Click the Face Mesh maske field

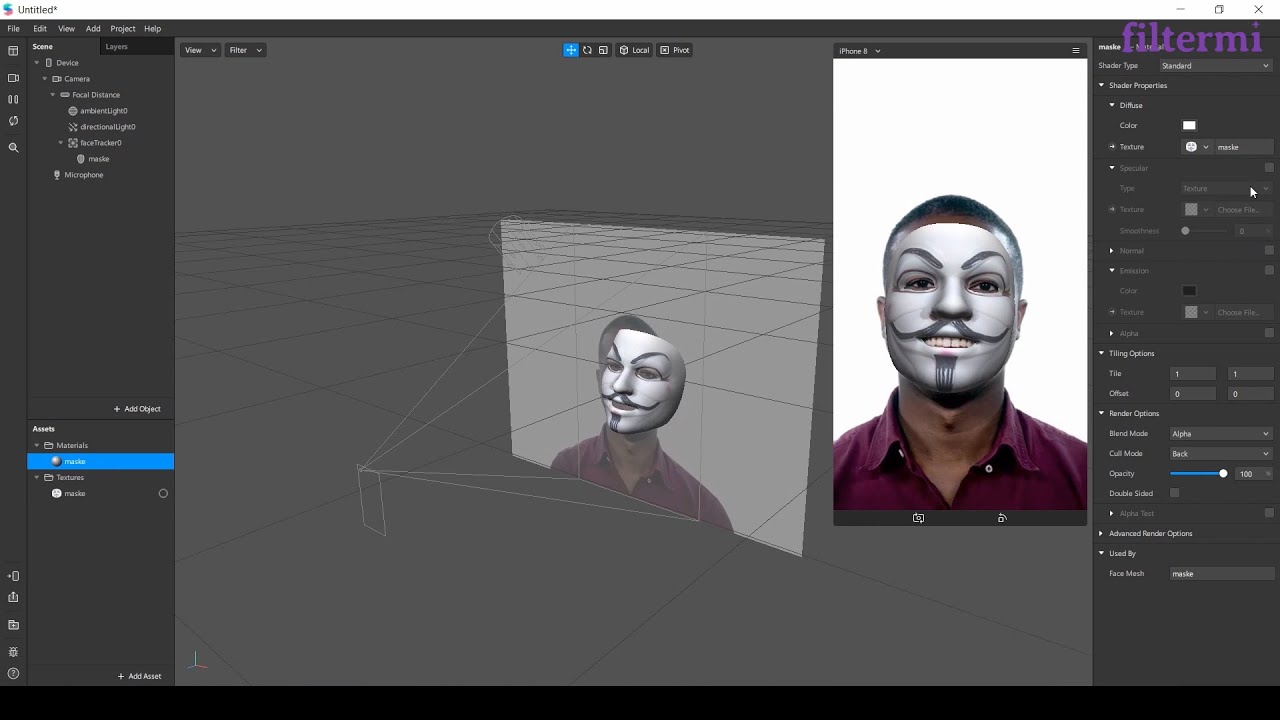(x=1222, y=574)
